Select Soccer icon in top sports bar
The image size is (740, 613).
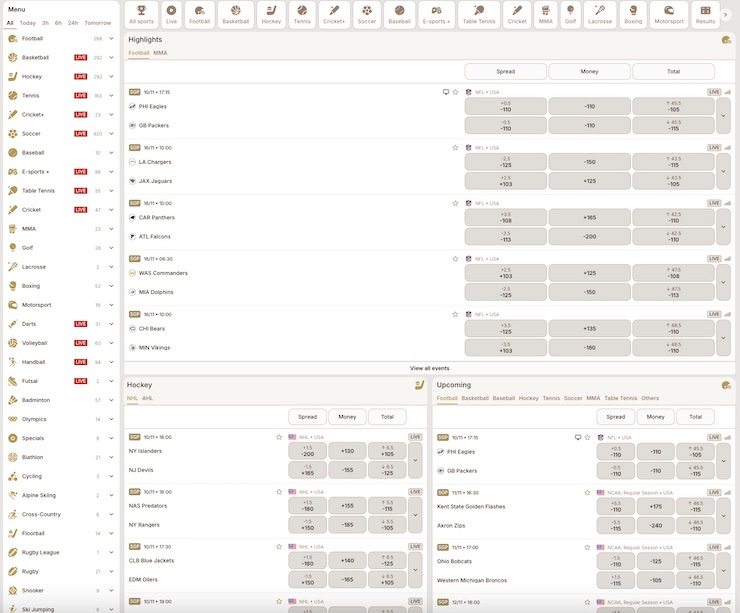(x=367, y=15)
